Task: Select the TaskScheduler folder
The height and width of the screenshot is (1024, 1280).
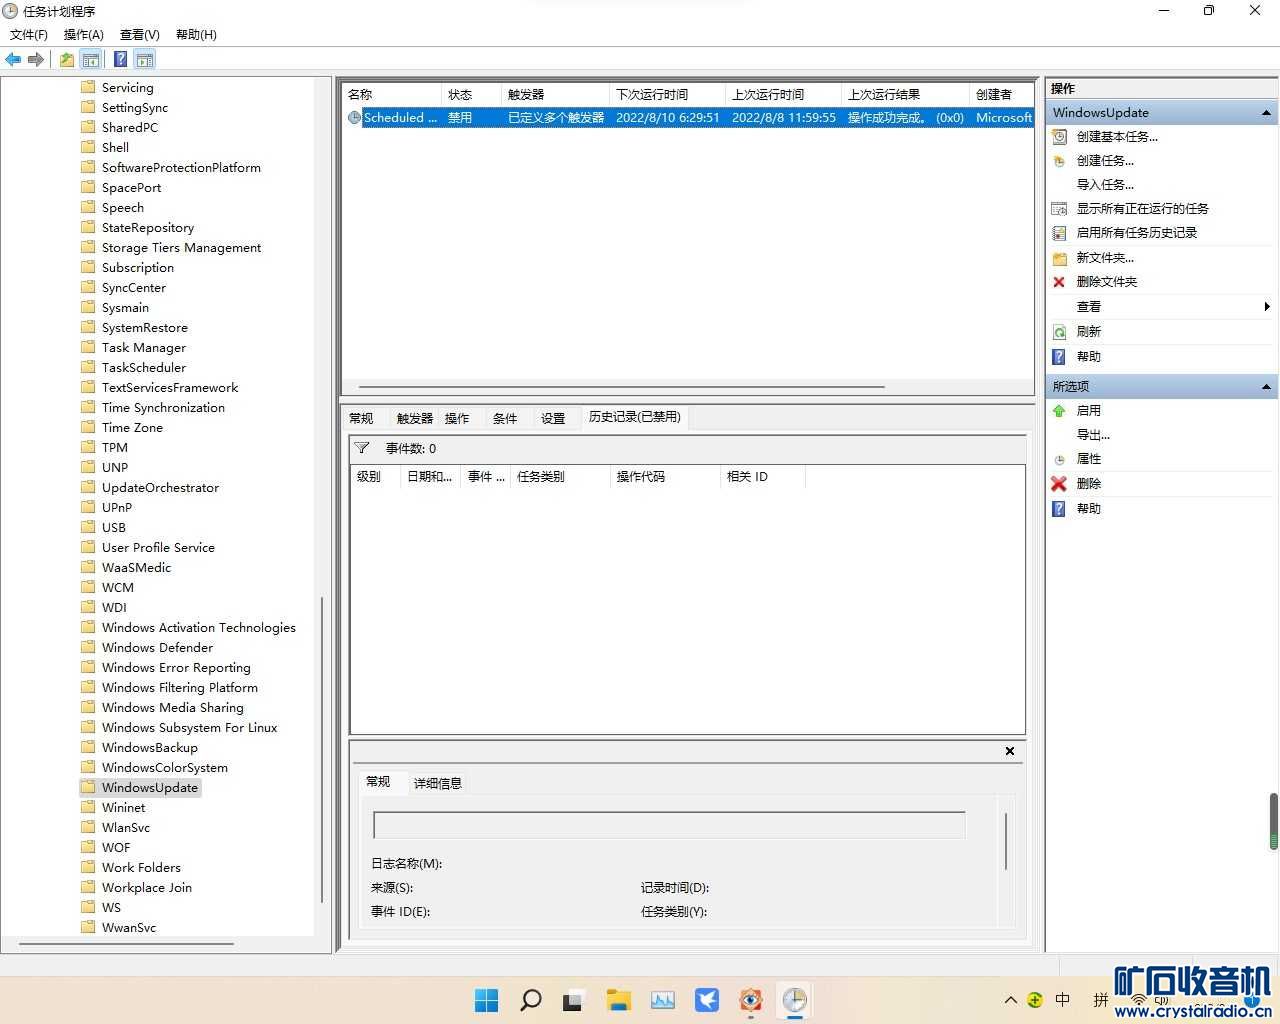Action: tap(143, 367)
